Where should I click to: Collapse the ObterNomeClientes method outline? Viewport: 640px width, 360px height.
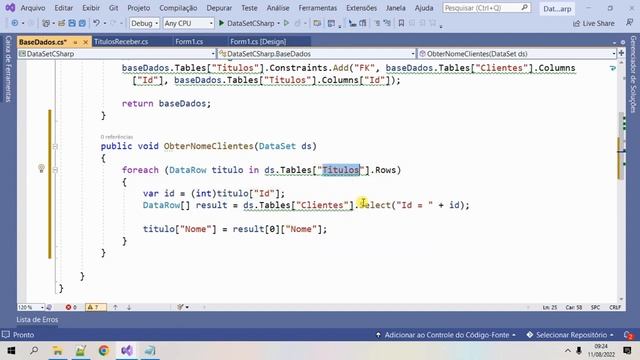55,146
